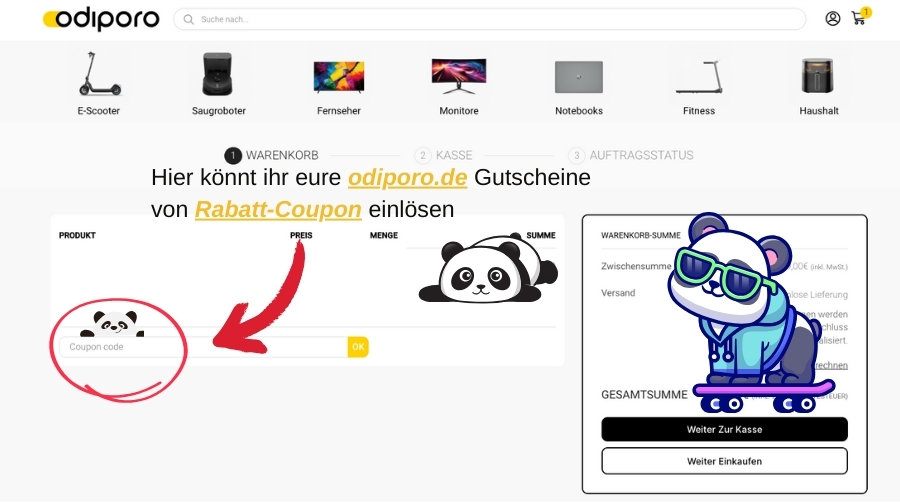Select the Monitore category label

coord(459,111)
